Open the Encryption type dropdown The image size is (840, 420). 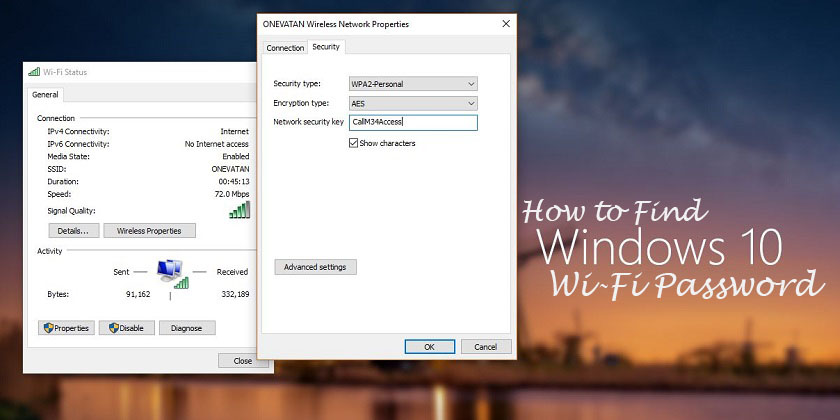click(x=413, y=103)
